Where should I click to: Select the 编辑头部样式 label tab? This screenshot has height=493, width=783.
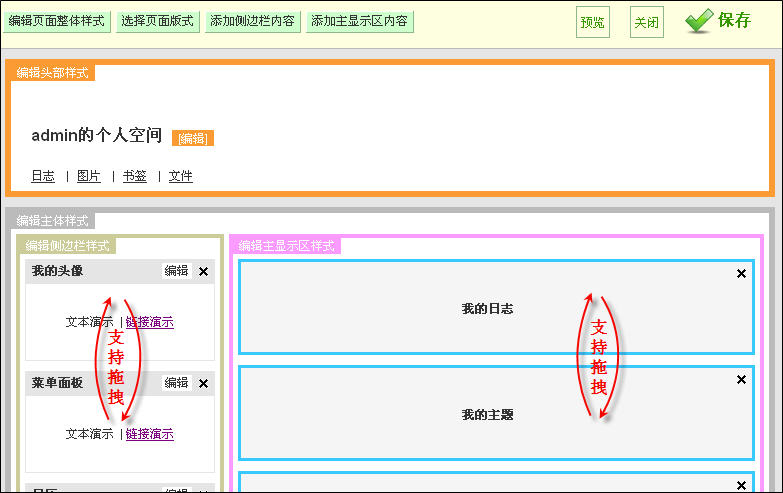point(52,73)
